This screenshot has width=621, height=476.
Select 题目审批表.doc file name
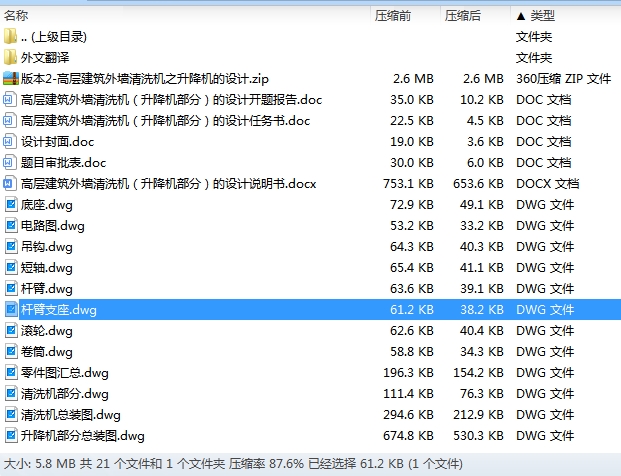[63, 162]
